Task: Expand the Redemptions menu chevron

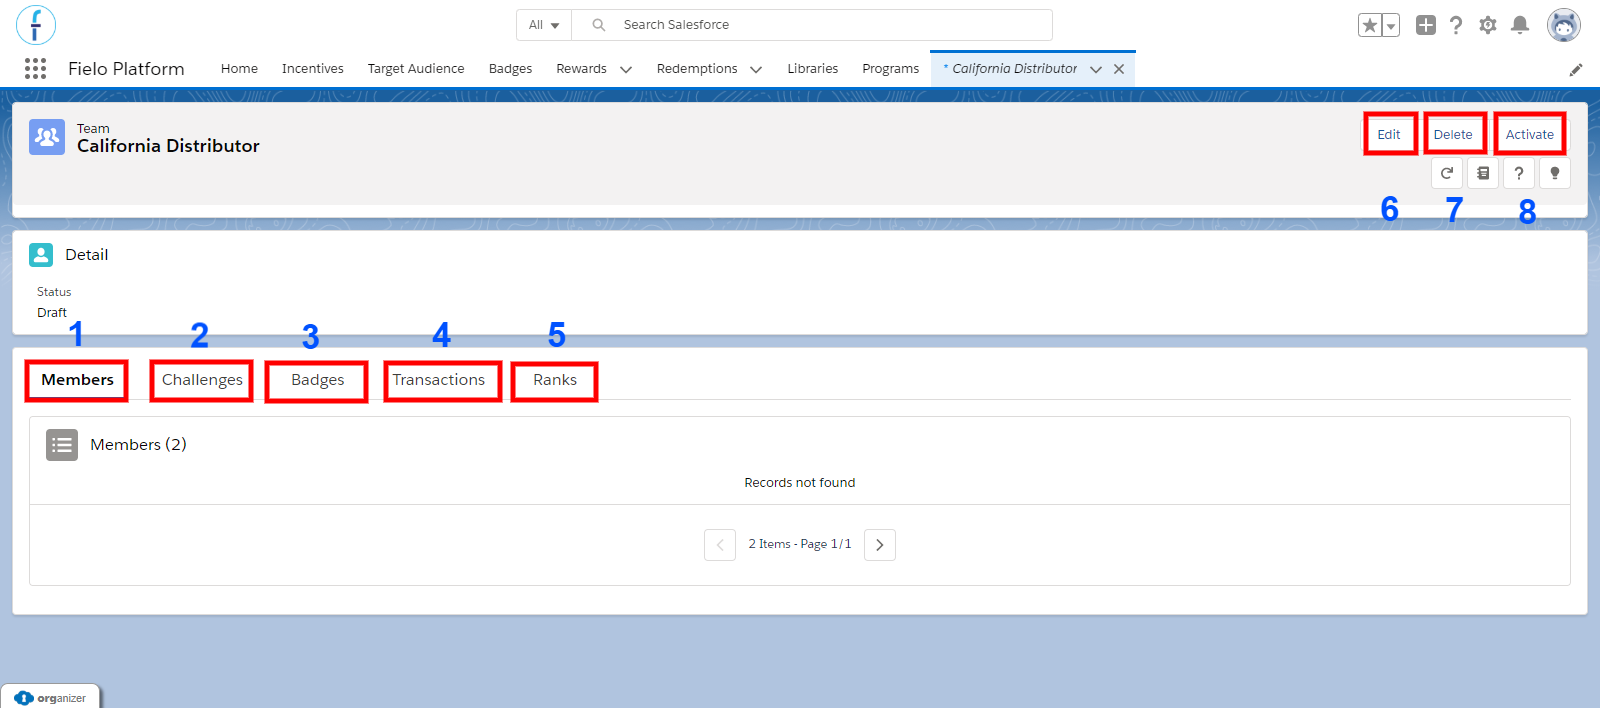Action: pos(756,69)
